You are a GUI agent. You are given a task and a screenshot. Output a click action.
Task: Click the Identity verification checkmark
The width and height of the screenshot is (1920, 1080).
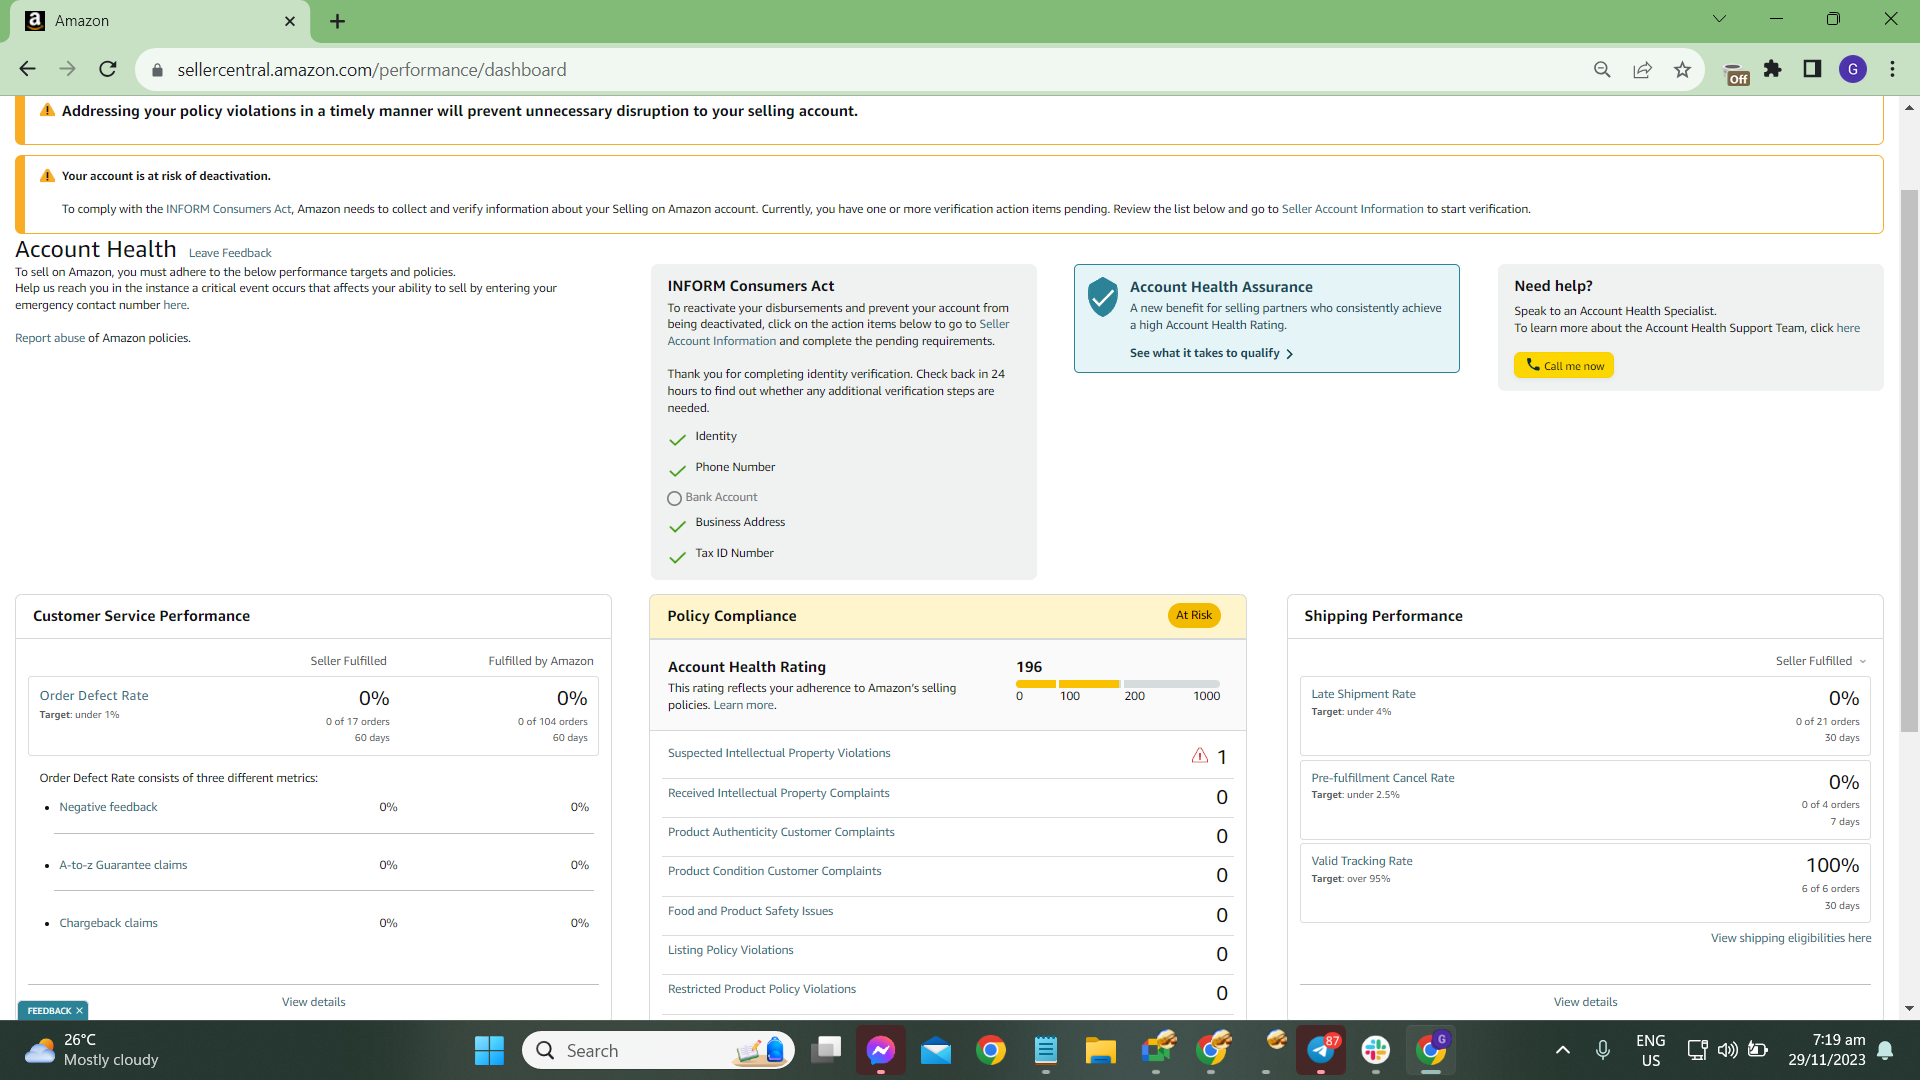(677, 439)
